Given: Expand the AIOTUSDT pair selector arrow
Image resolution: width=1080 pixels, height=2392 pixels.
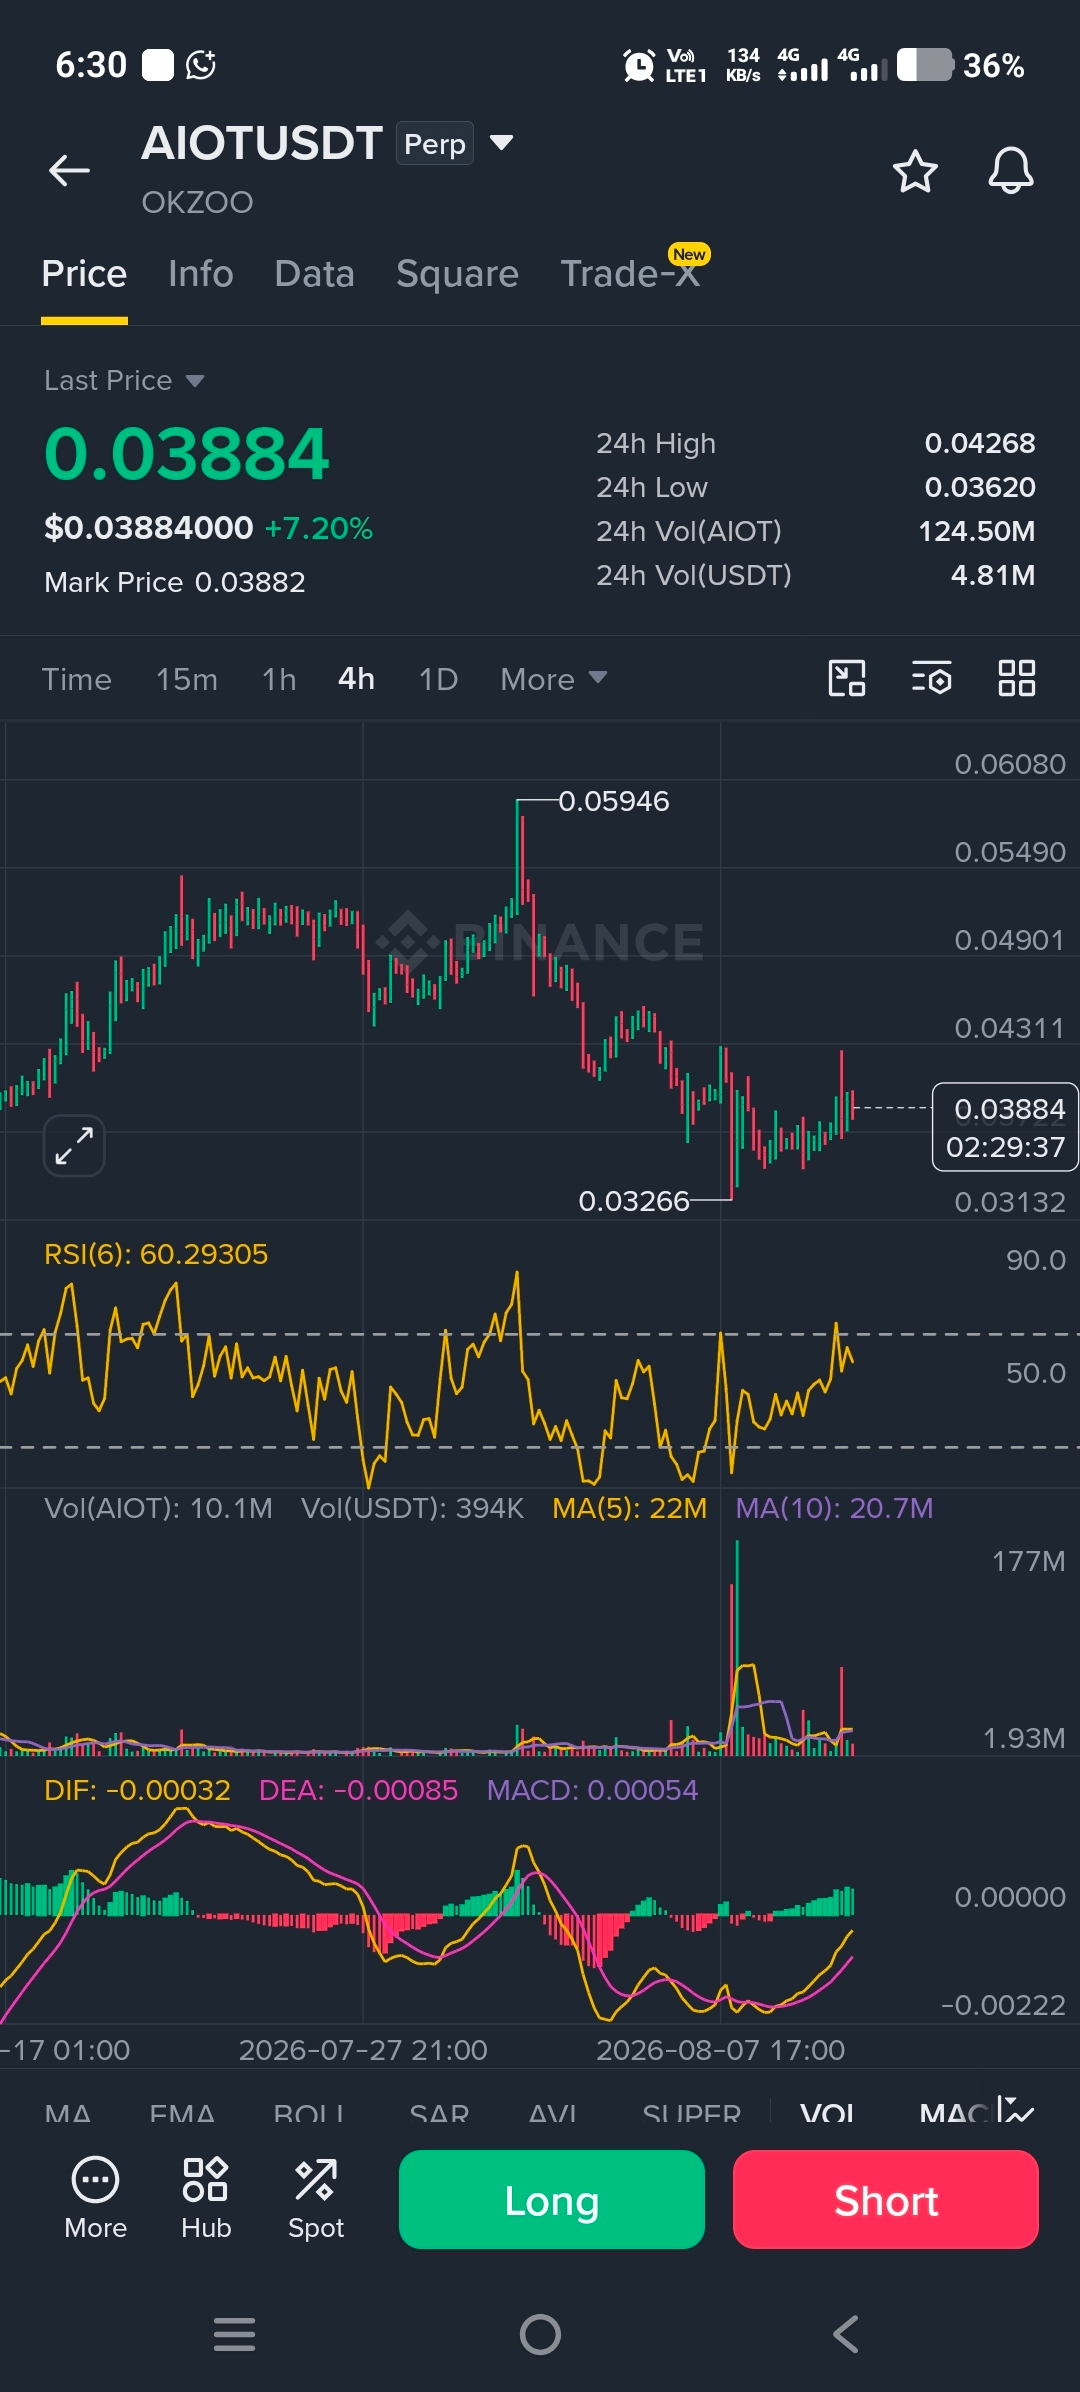Looking at the screenshot, I should pos(501,143).
